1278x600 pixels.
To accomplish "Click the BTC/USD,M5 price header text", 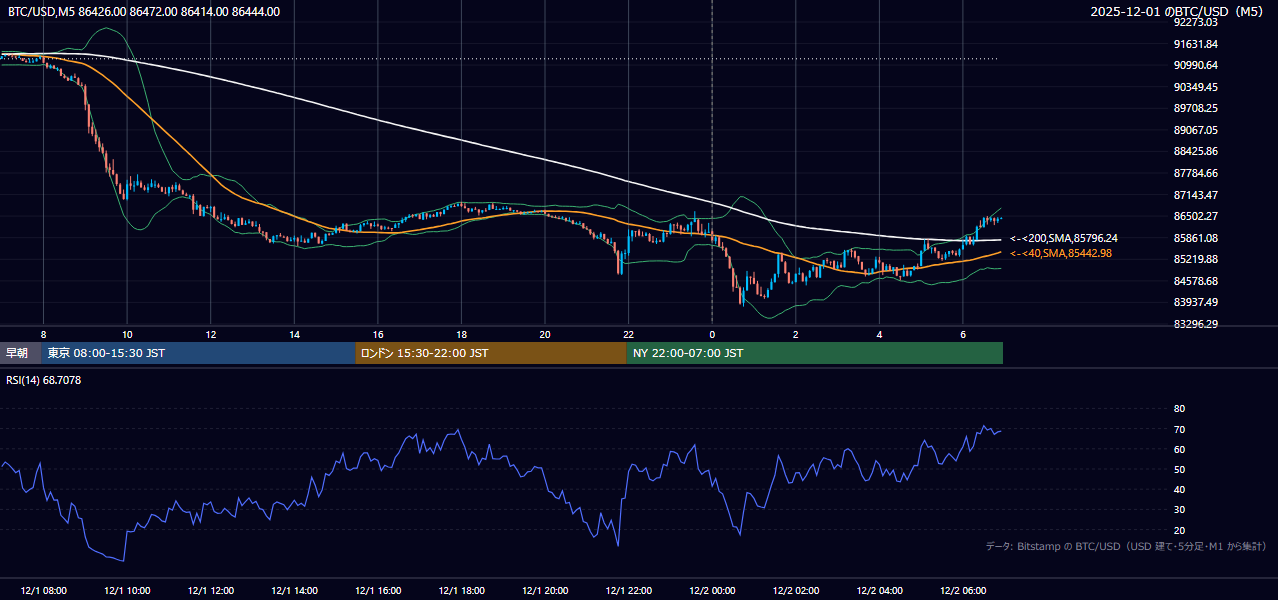I will pyautogui.click(x=144, y=12).
